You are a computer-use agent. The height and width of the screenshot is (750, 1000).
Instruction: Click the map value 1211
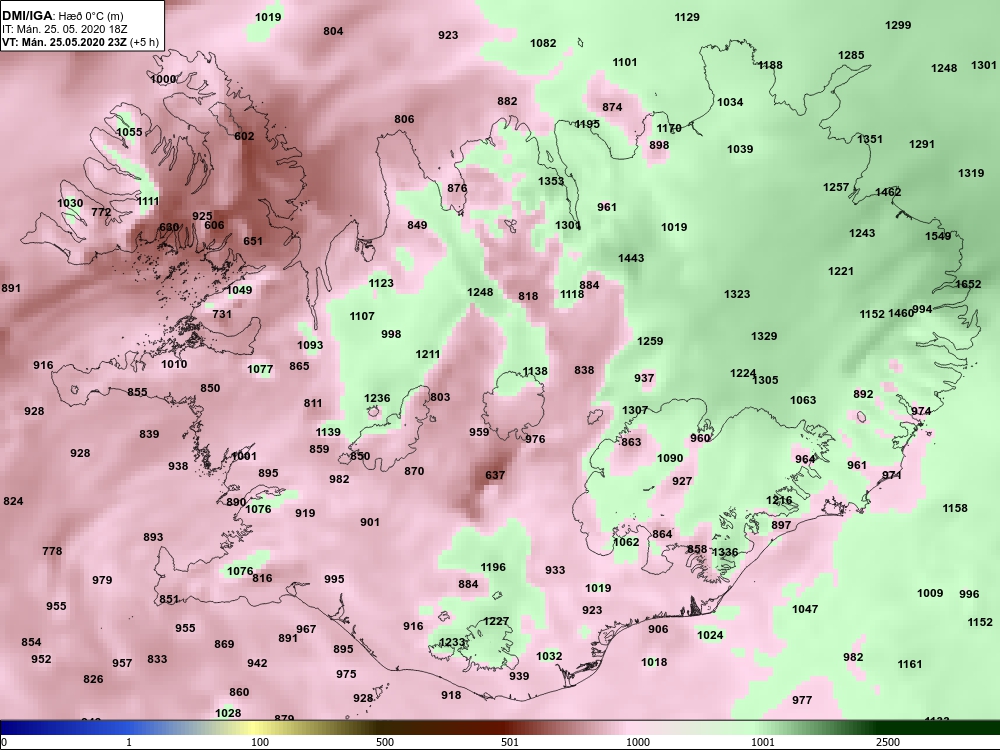[427, 354]
